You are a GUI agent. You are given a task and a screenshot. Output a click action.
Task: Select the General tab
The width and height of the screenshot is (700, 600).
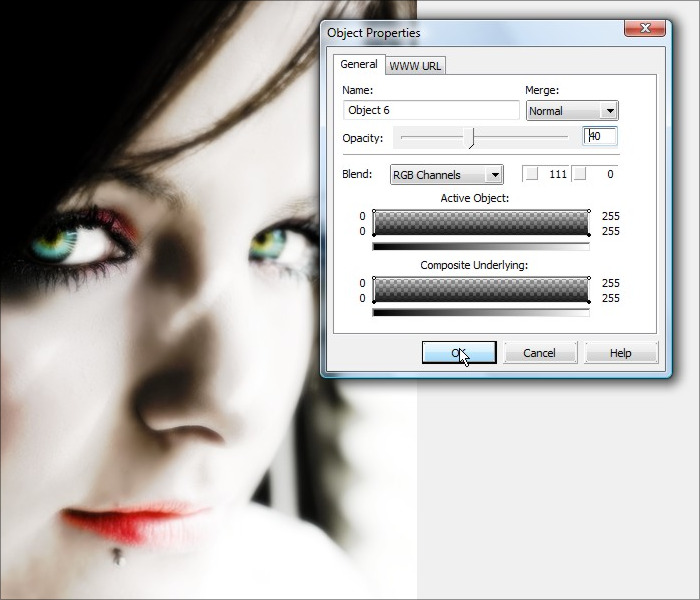click(359, 64)
